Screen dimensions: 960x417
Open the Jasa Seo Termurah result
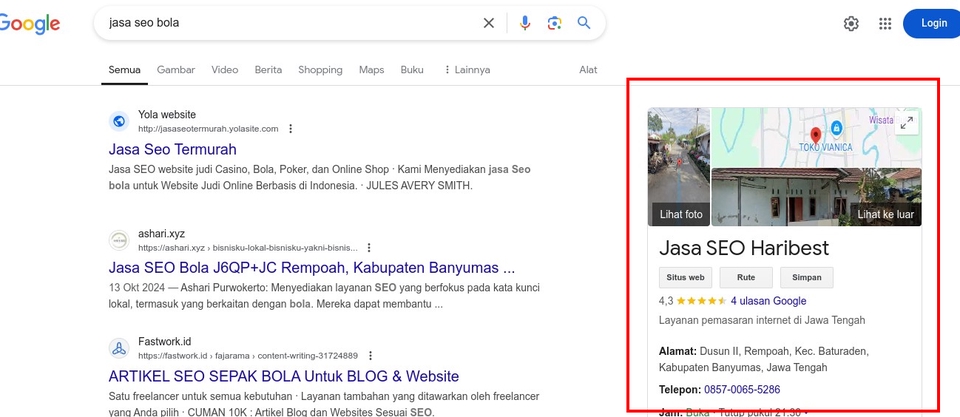(173, 149)
